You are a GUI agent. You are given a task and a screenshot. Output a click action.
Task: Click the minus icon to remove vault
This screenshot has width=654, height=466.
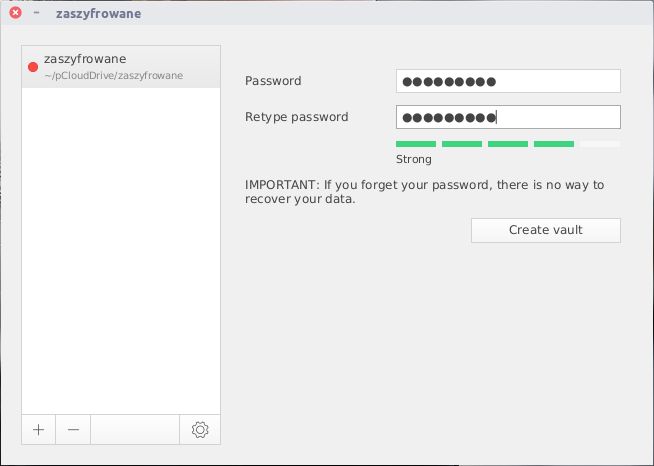pyautogui.click(x=73, y=429)
